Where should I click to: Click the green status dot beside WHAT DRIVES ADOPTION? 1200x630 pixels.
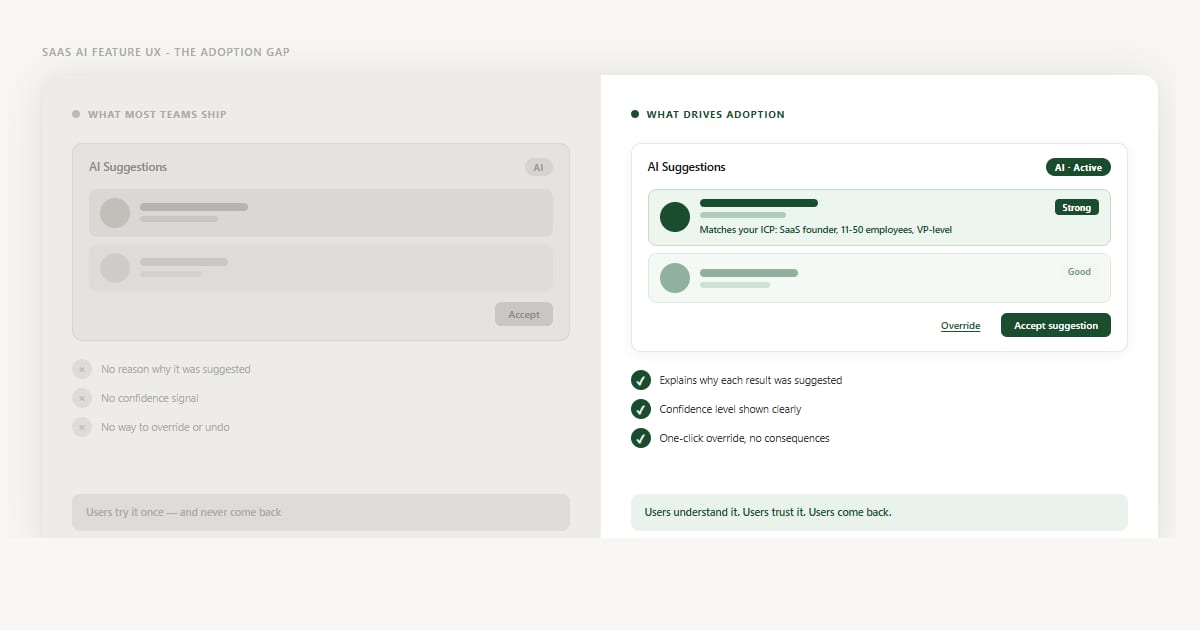(634, 114)
